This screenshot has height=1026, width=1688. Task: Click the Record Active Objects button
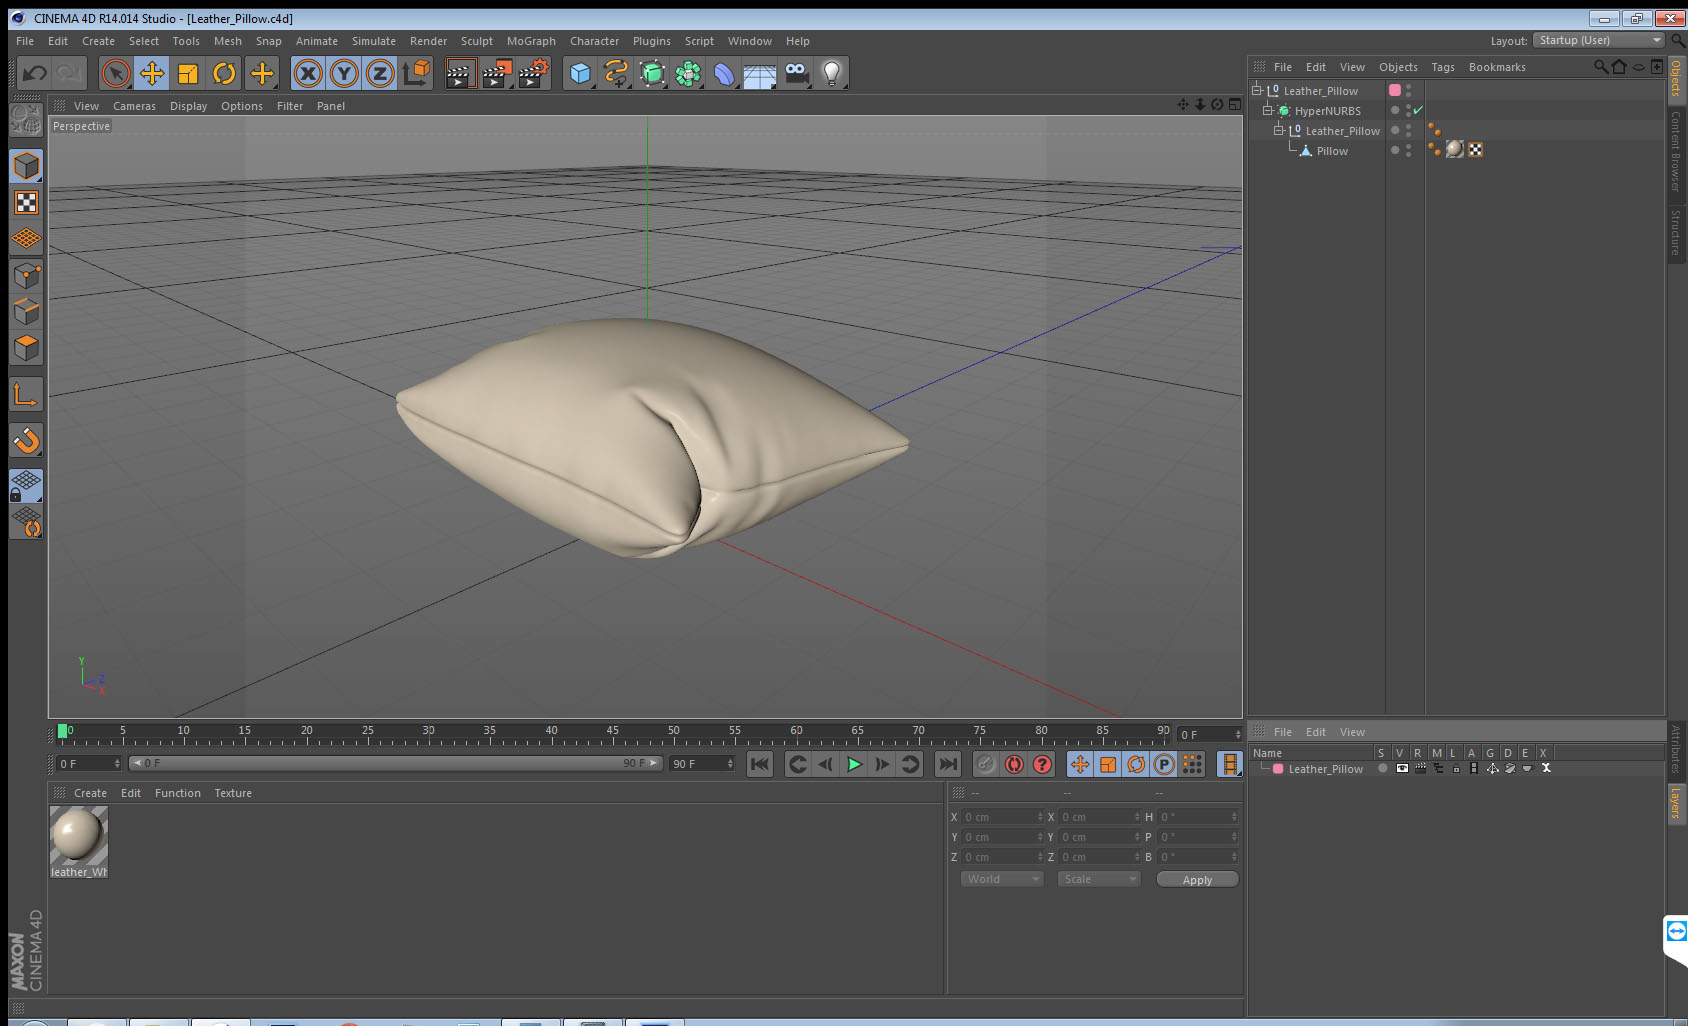[986, 764]
